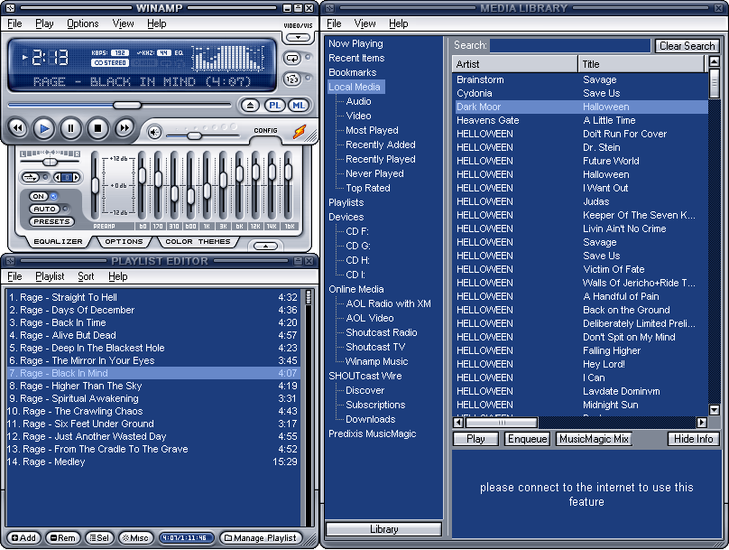The width and height of the screenshot is (729, 550).
Task: Click Predixis MusicMagic tree item
Action: (x=372, y=433)
